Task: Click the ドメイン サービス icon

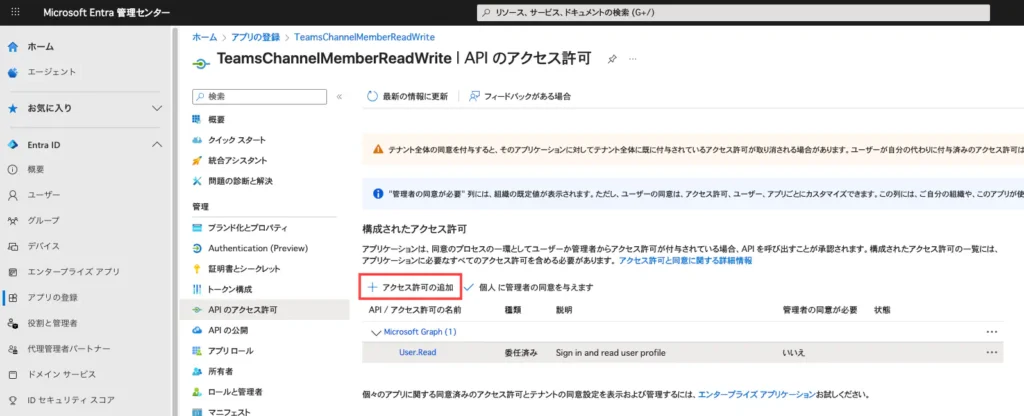Action: 12,374
